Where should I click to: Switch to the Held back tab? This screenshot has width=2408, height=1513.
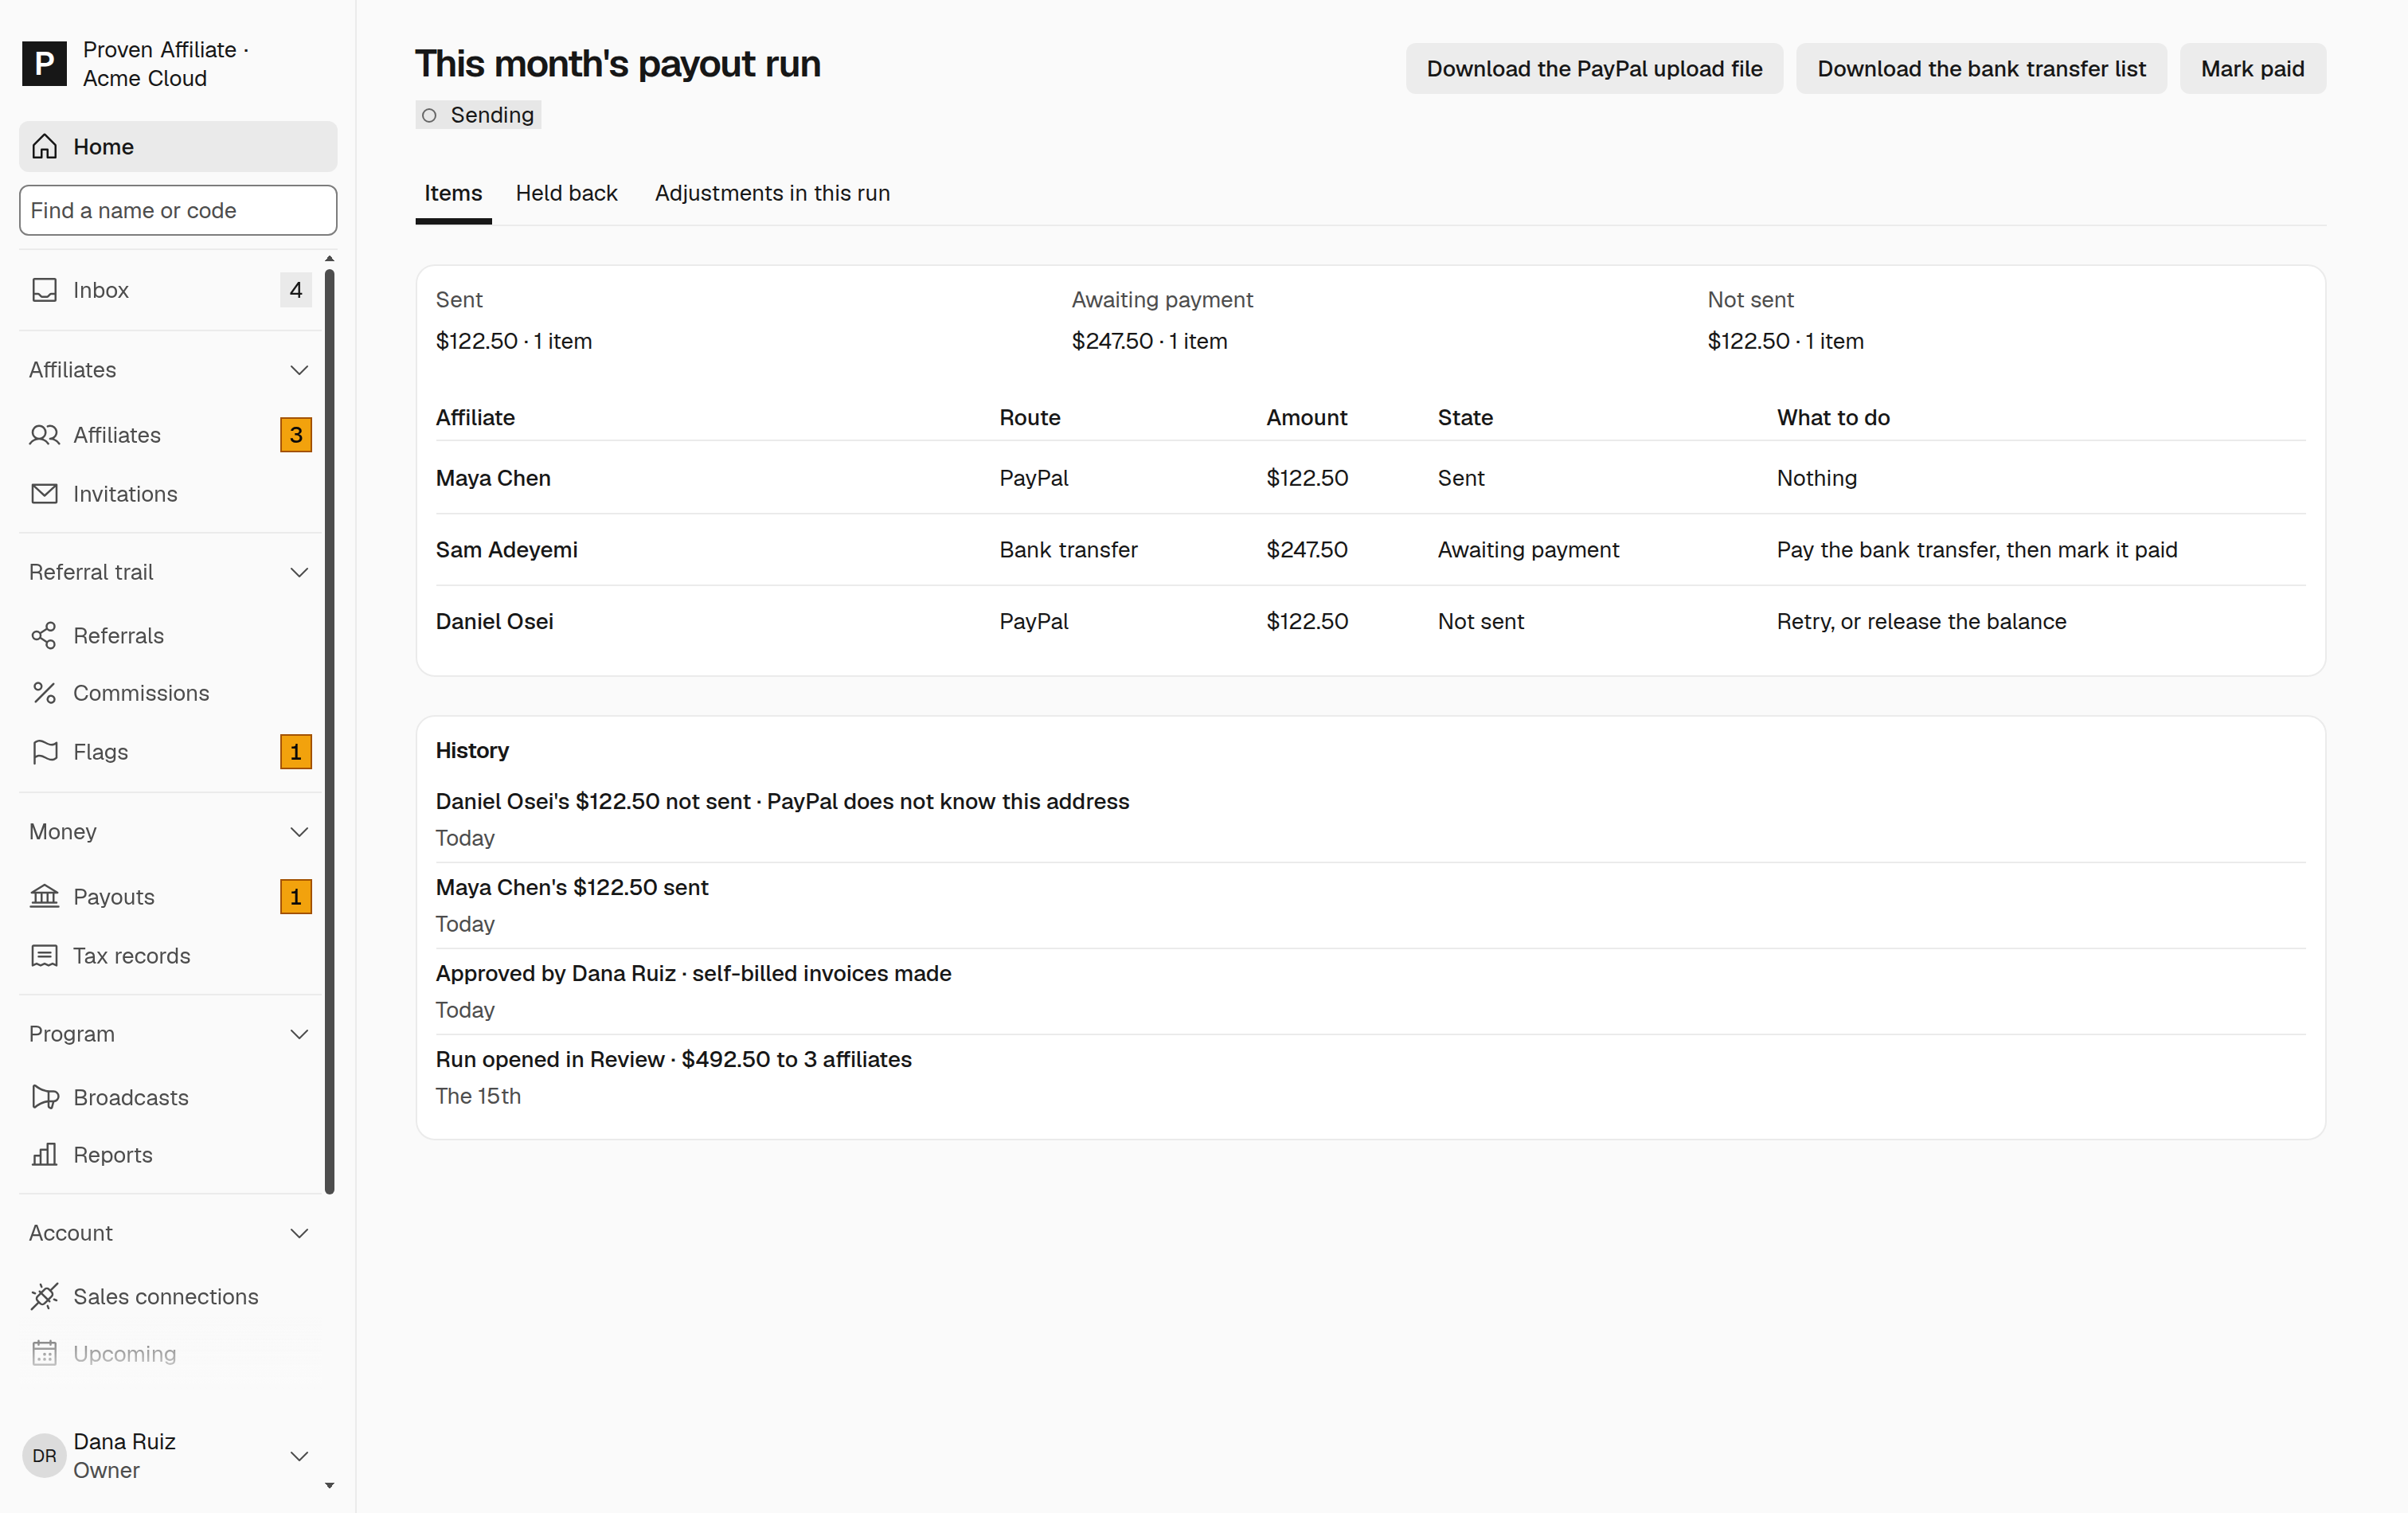coord(566,193)
